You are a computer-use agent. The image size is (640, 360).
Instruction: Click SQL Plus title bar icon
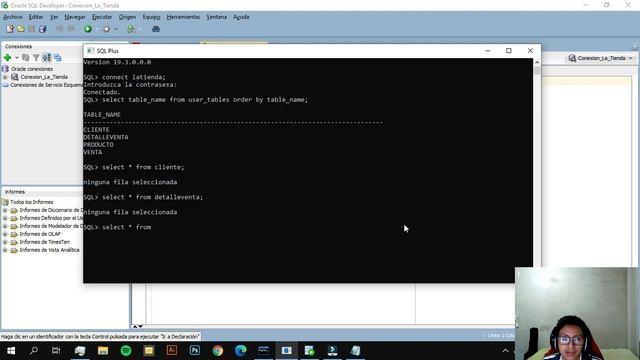[x=91, y=51]
